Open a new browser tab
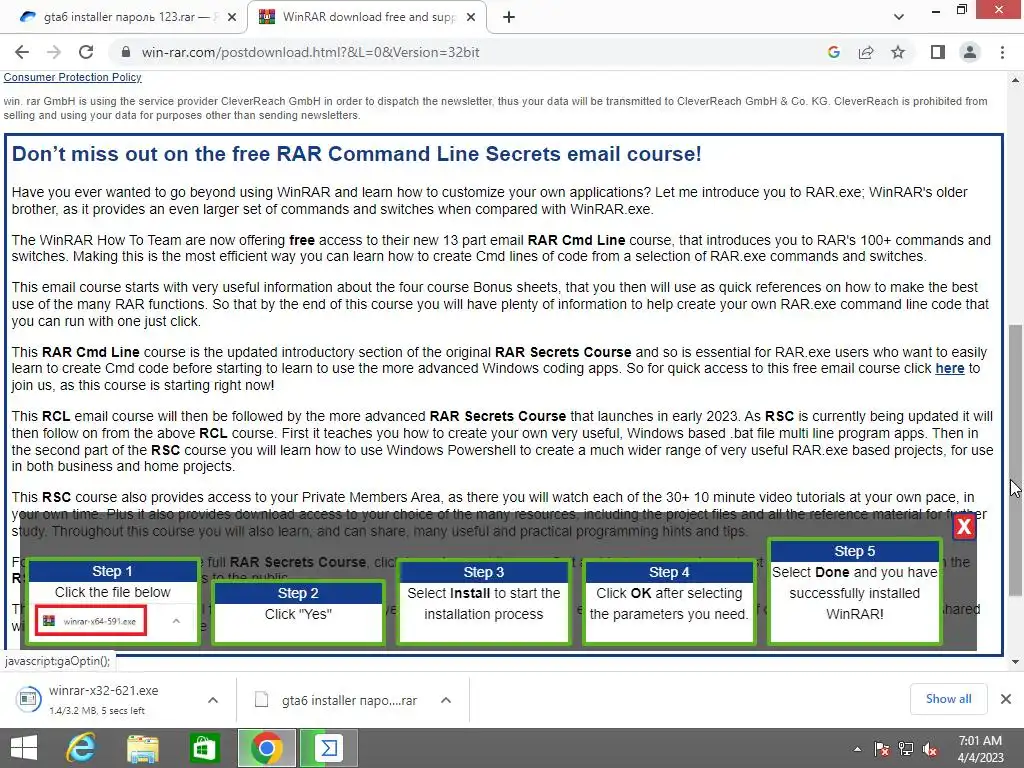The image size is (1024, 768). (509, 17)
